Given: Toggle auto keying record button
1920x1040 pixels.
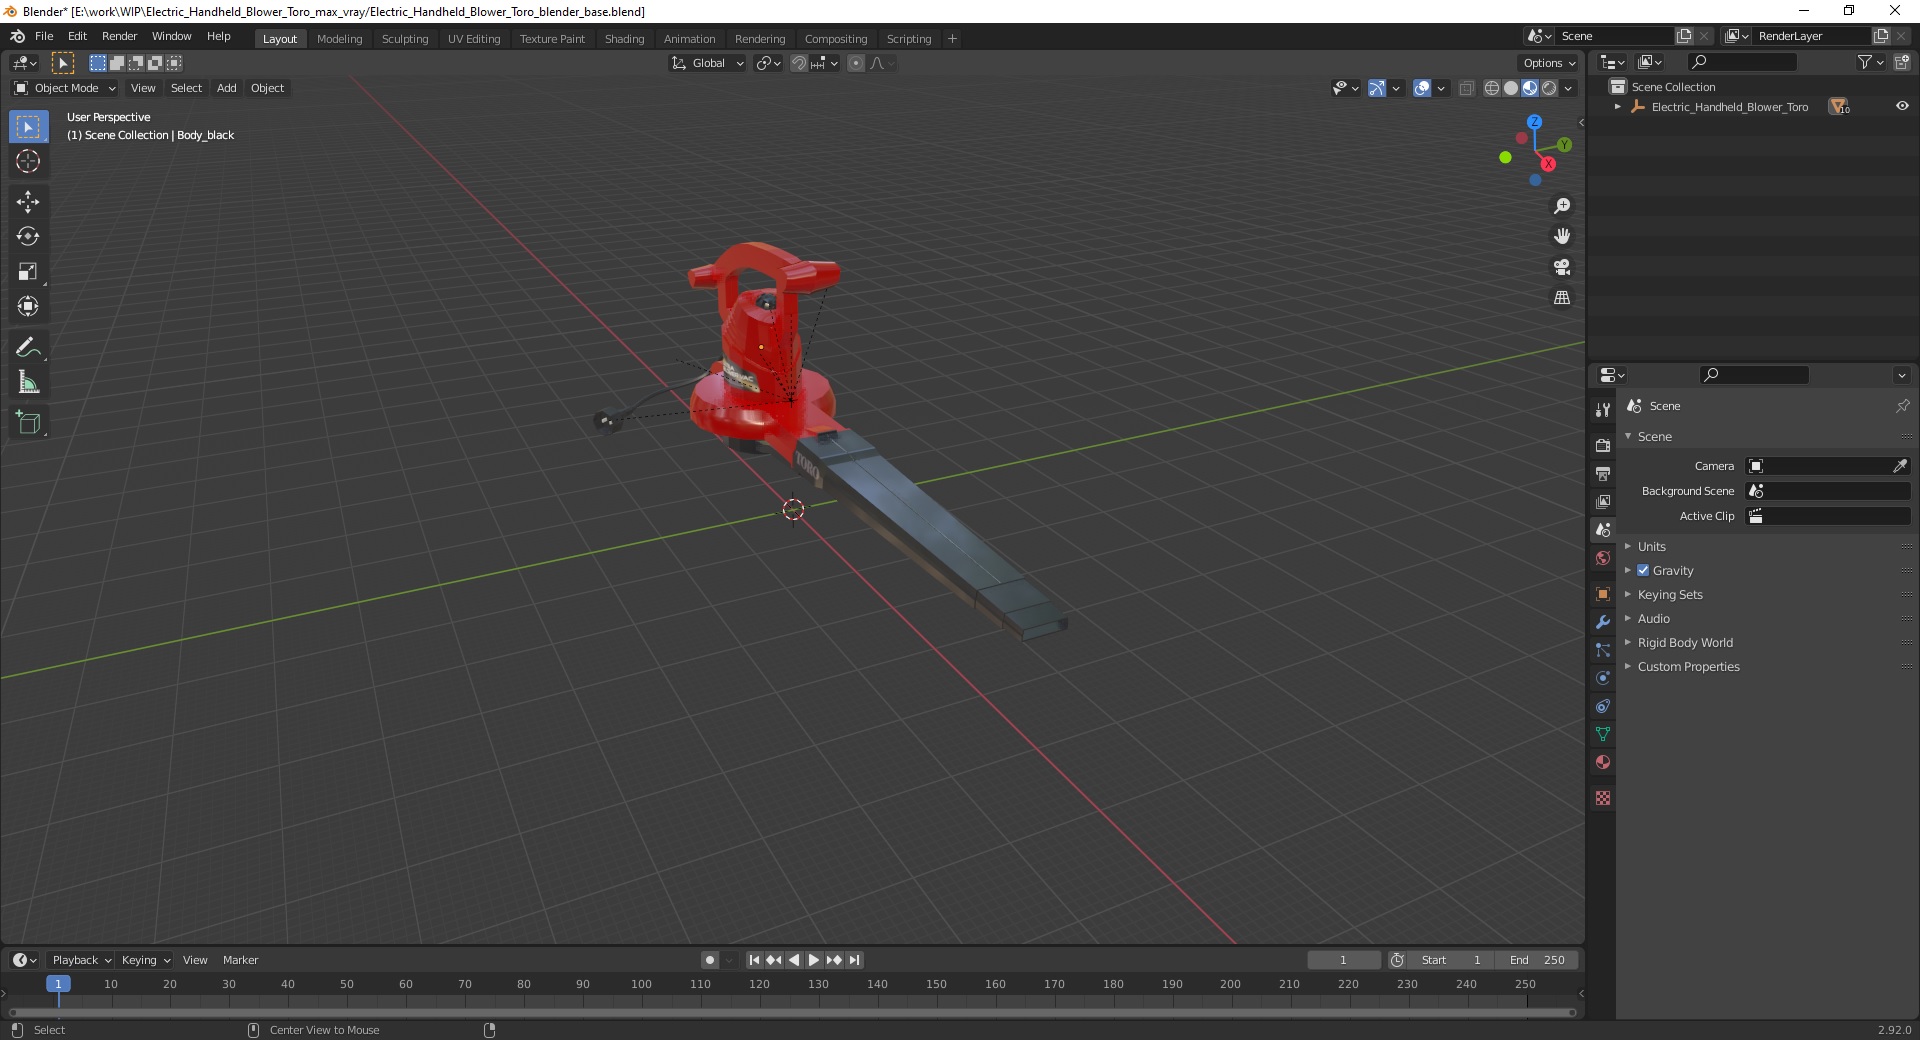Looking at the screenshot, I should click(x=710, y=960).
